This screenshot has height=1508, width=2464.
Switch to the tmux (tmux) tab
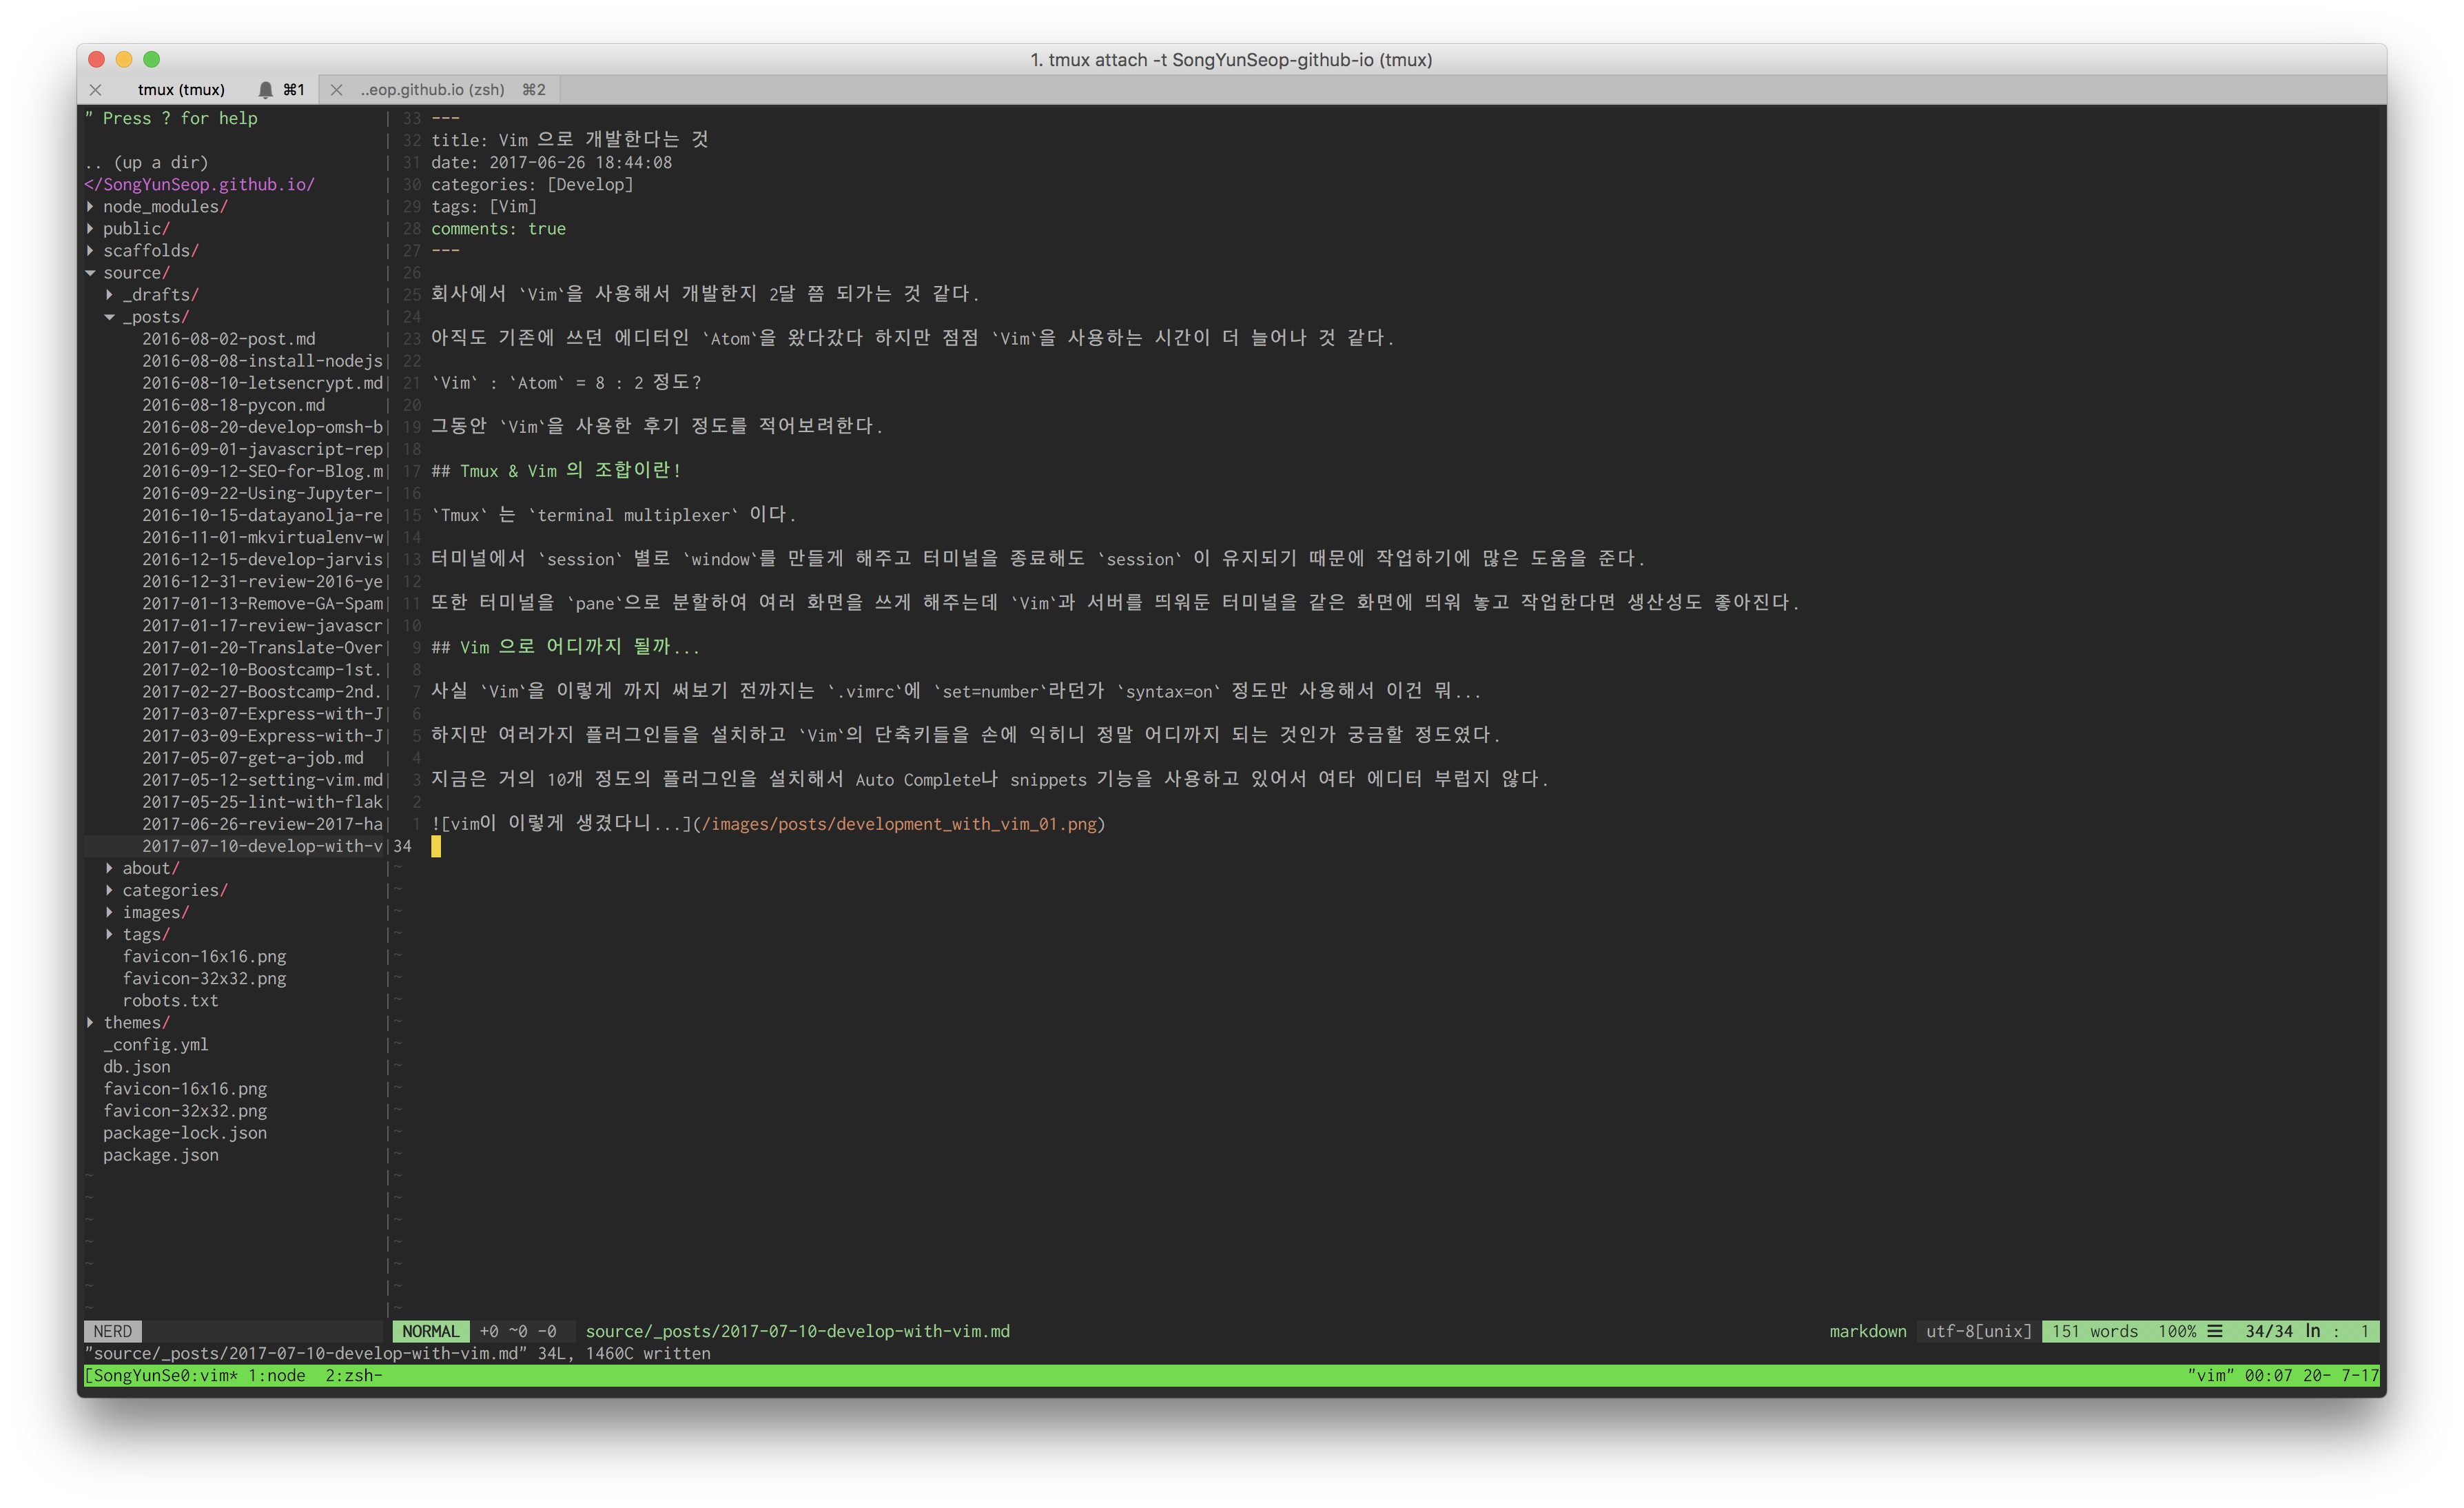pyautogui.click(x=181, y=90)
